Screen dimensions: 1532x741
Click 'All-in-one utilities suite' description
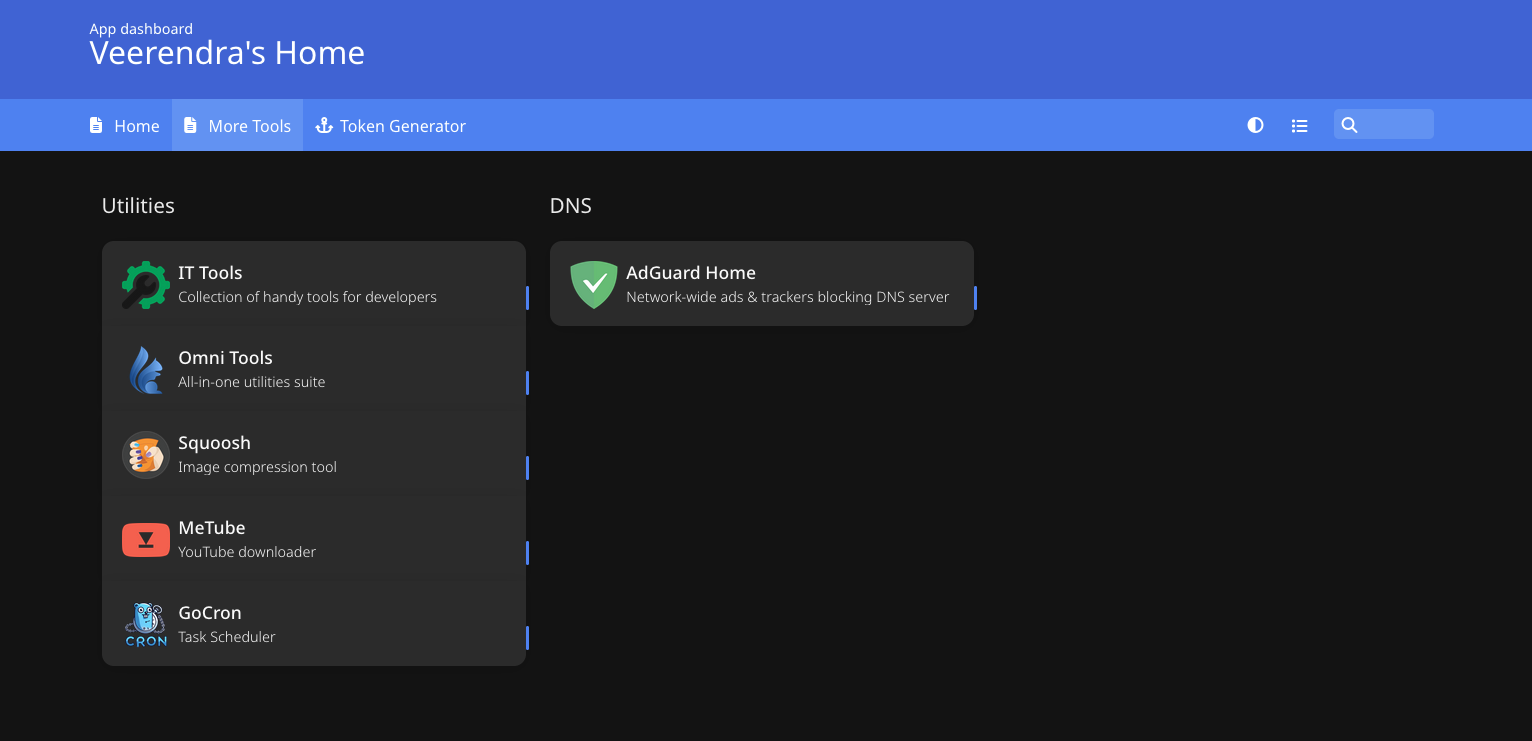tap(251, 382)
